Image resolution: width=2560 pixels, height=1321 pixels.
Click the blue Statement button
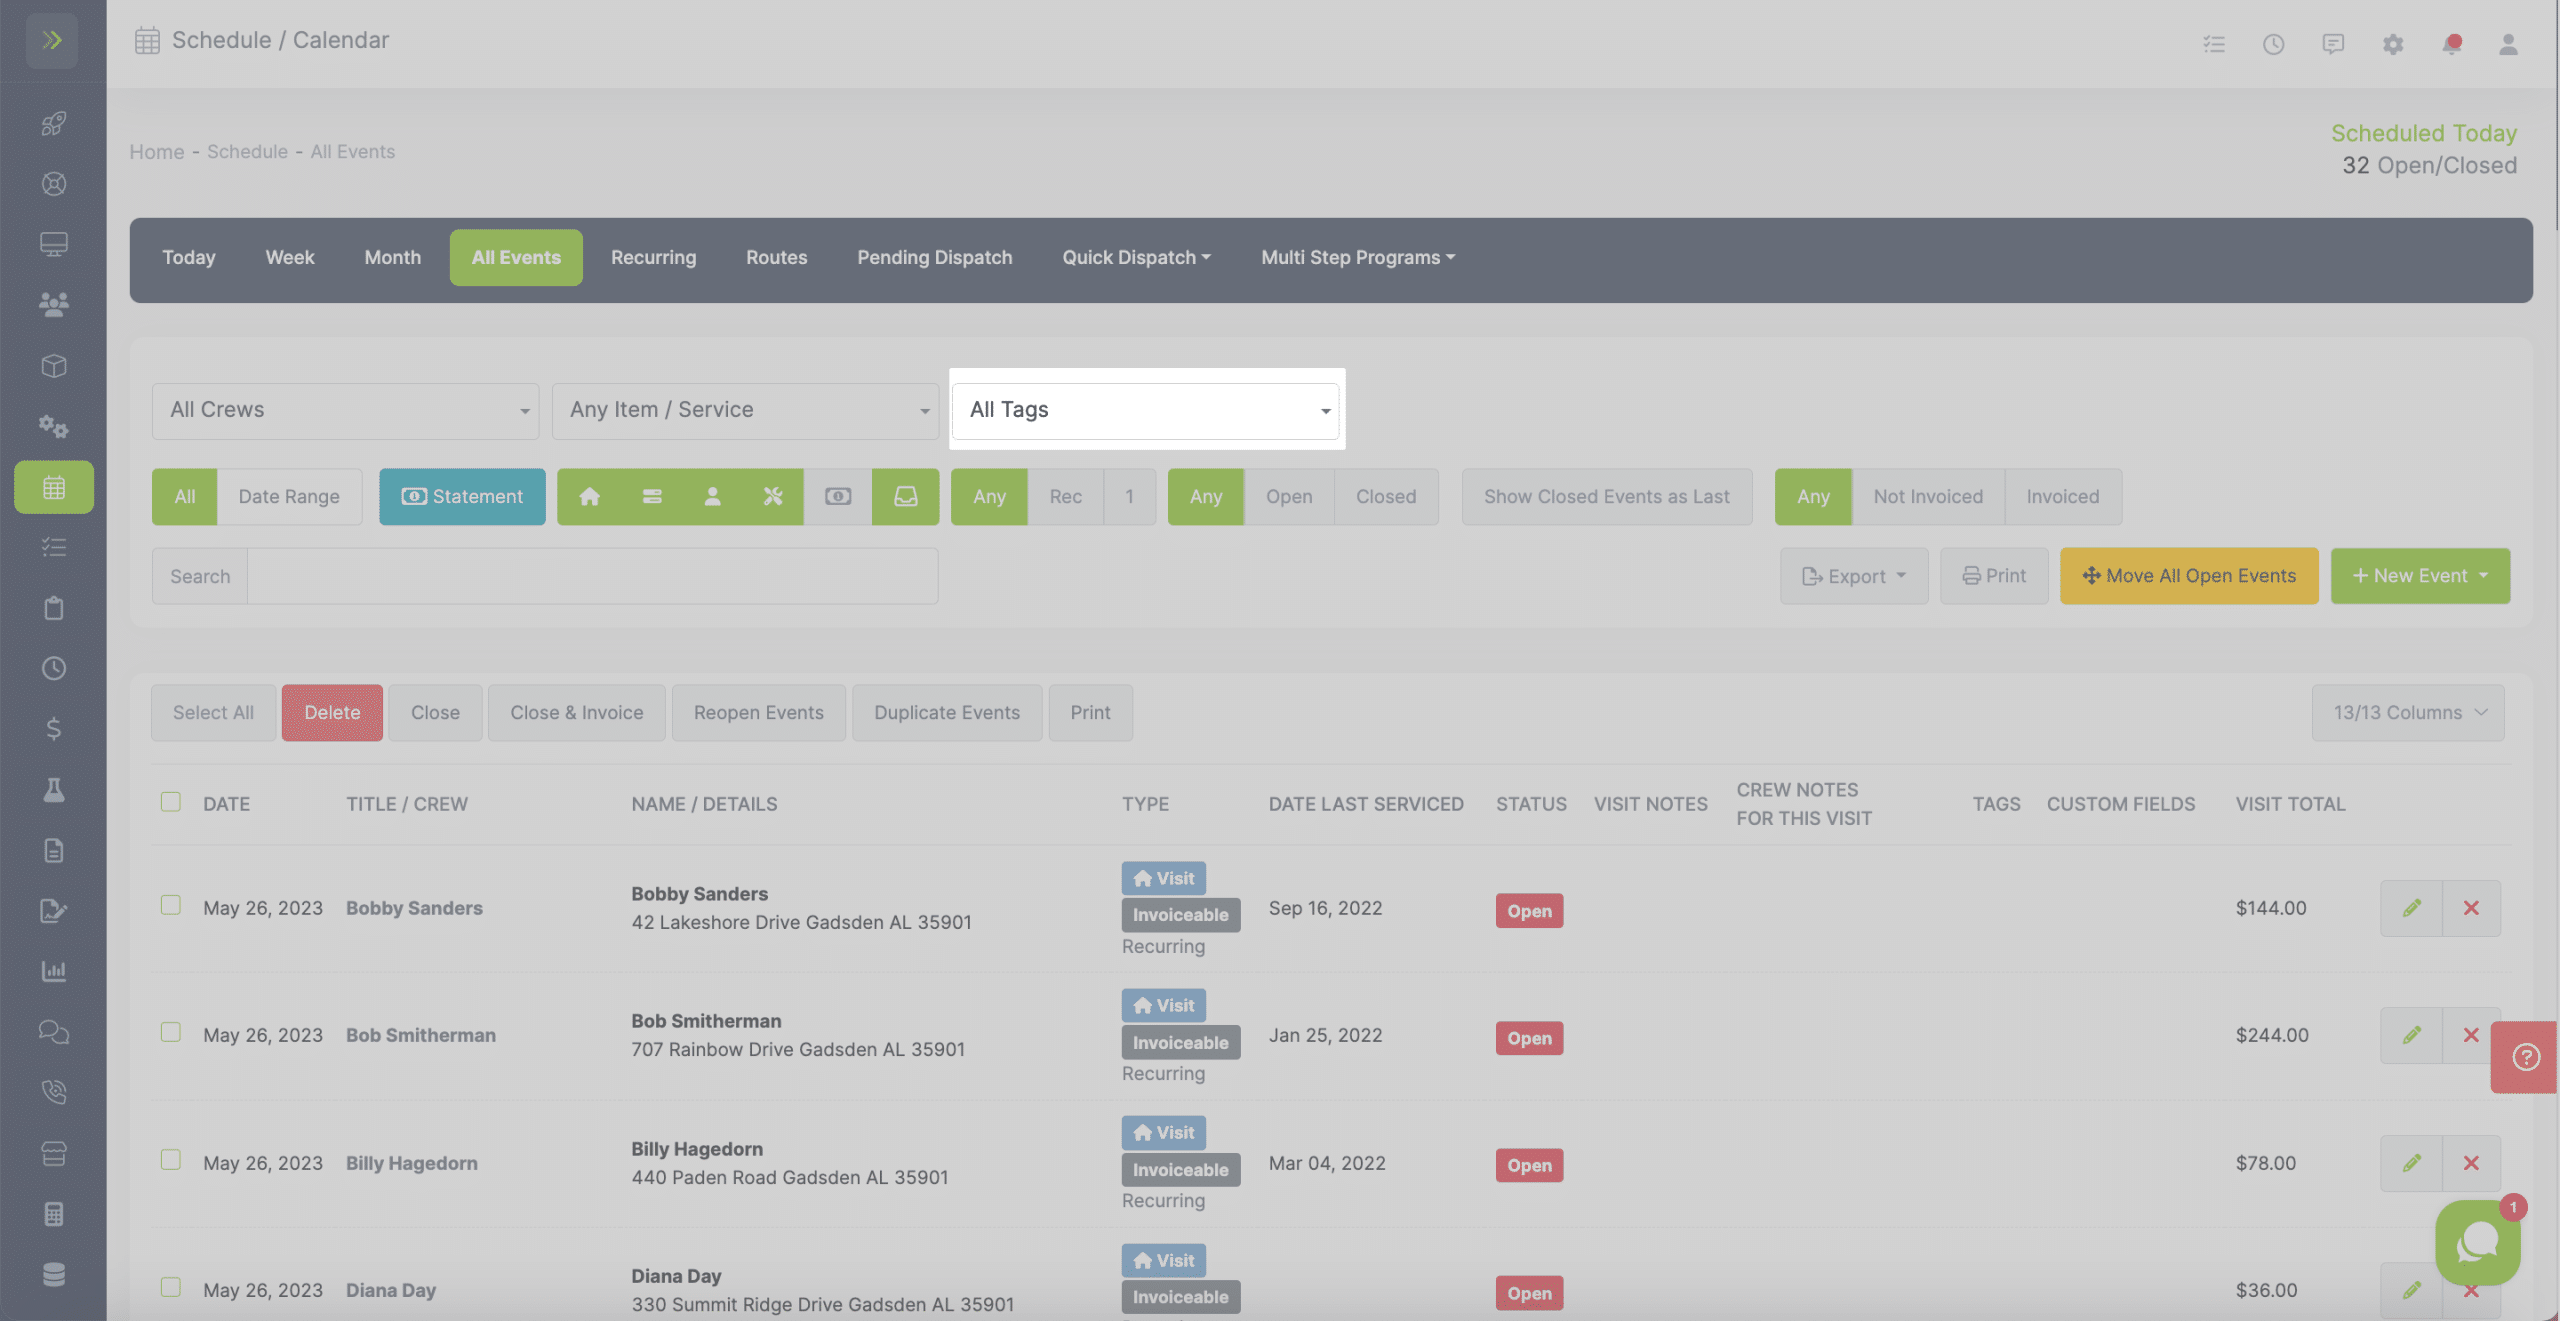click(462, 497)
